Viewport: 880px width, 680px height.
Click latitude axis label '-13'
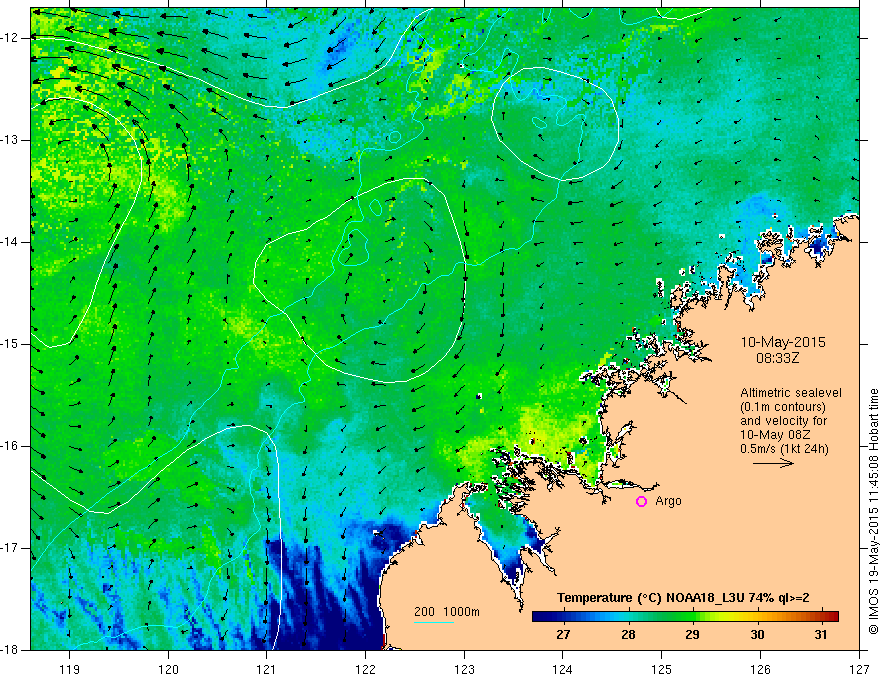coord(10,140)
